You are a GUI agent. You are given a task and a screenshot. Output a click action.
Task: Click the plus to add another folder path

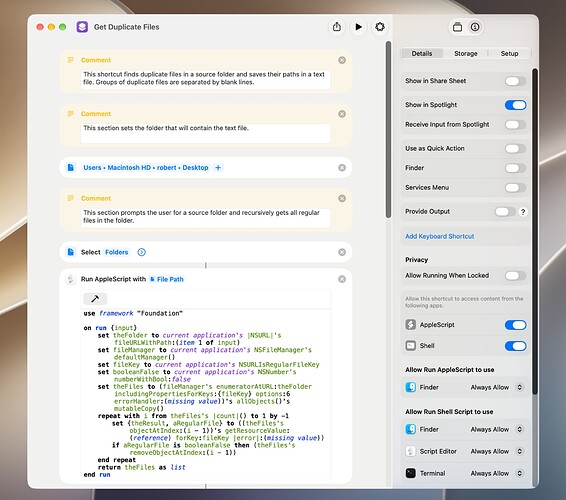pyautogui.click(x=218, y=168)
